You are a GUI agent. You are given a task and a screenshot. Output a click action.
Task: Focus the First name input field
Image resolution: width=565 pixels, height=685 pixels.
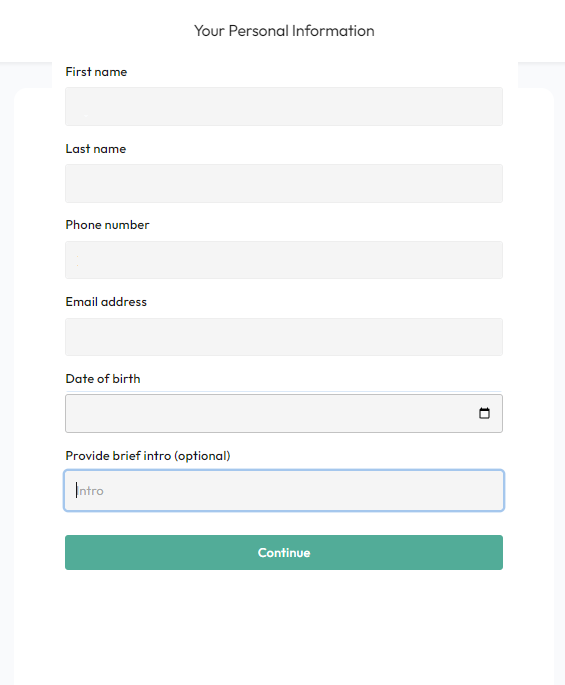[284, 107]
